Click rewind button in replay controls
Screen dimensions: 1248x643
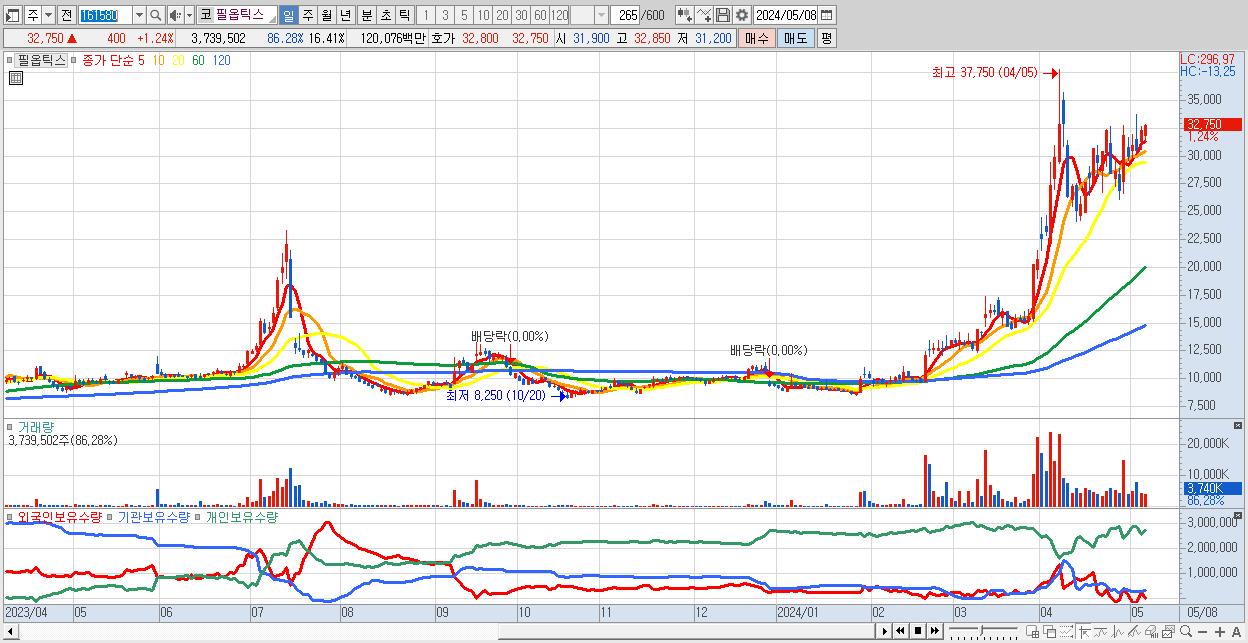[900, 631]
